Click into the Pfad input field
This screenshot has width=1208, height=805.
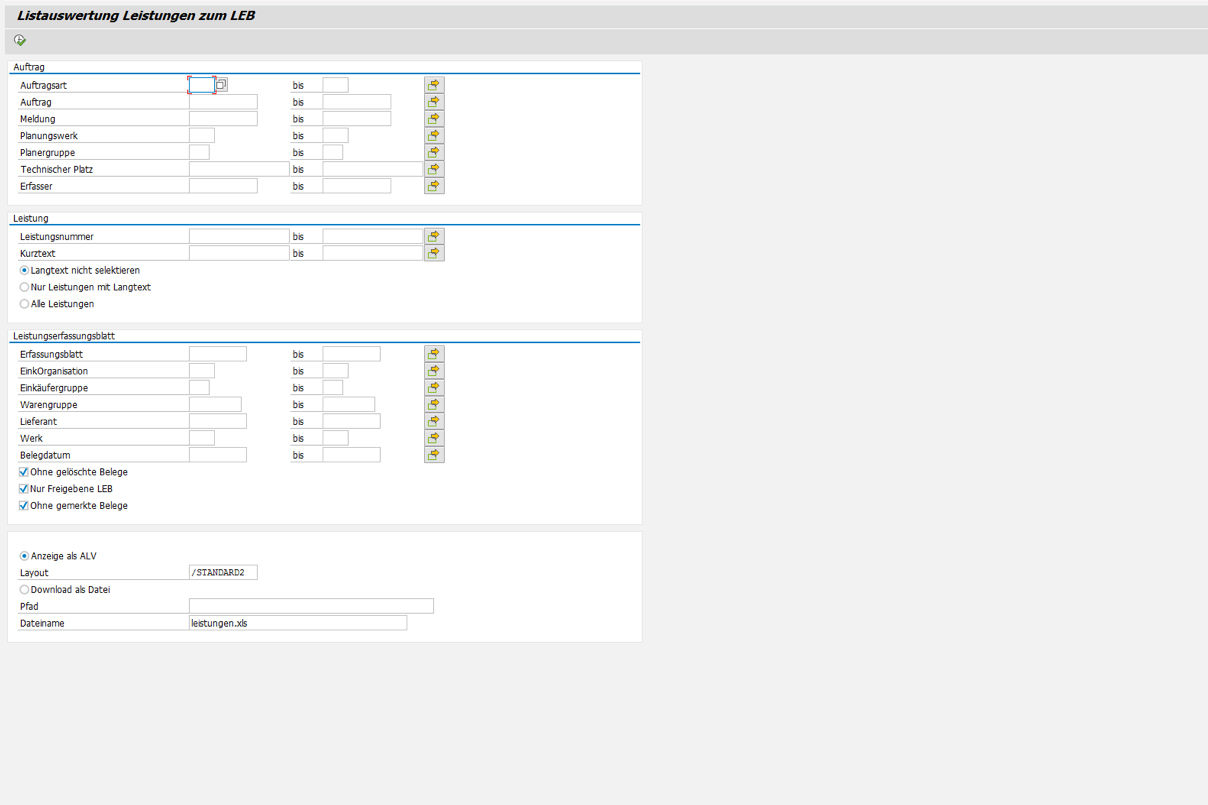coord(310,606)
